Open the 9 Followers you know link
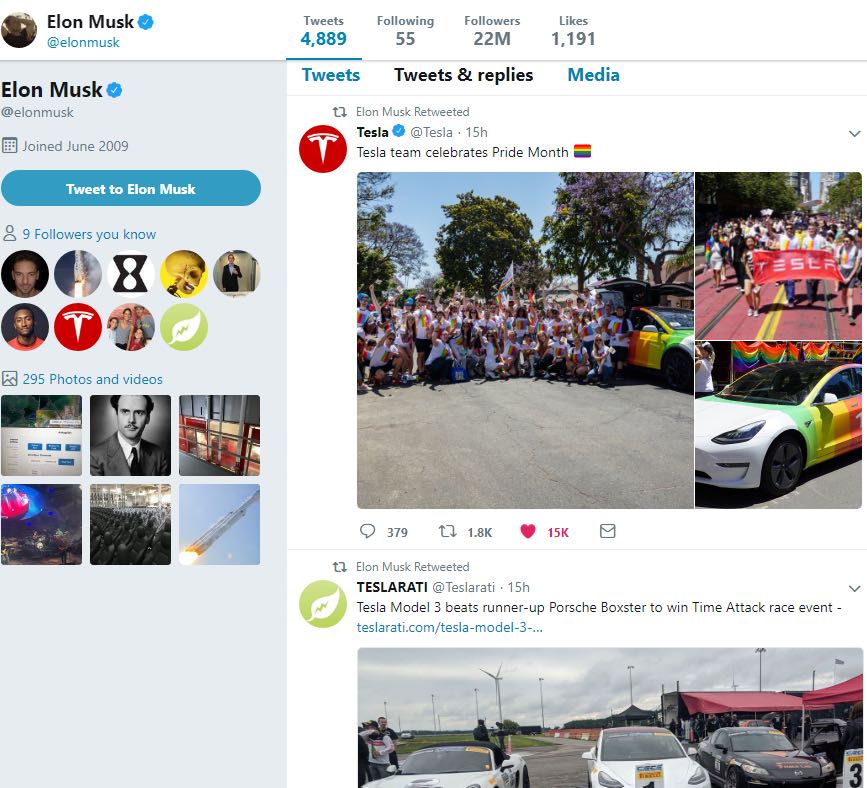The image size is (867, 788). [x=89, y=234]
